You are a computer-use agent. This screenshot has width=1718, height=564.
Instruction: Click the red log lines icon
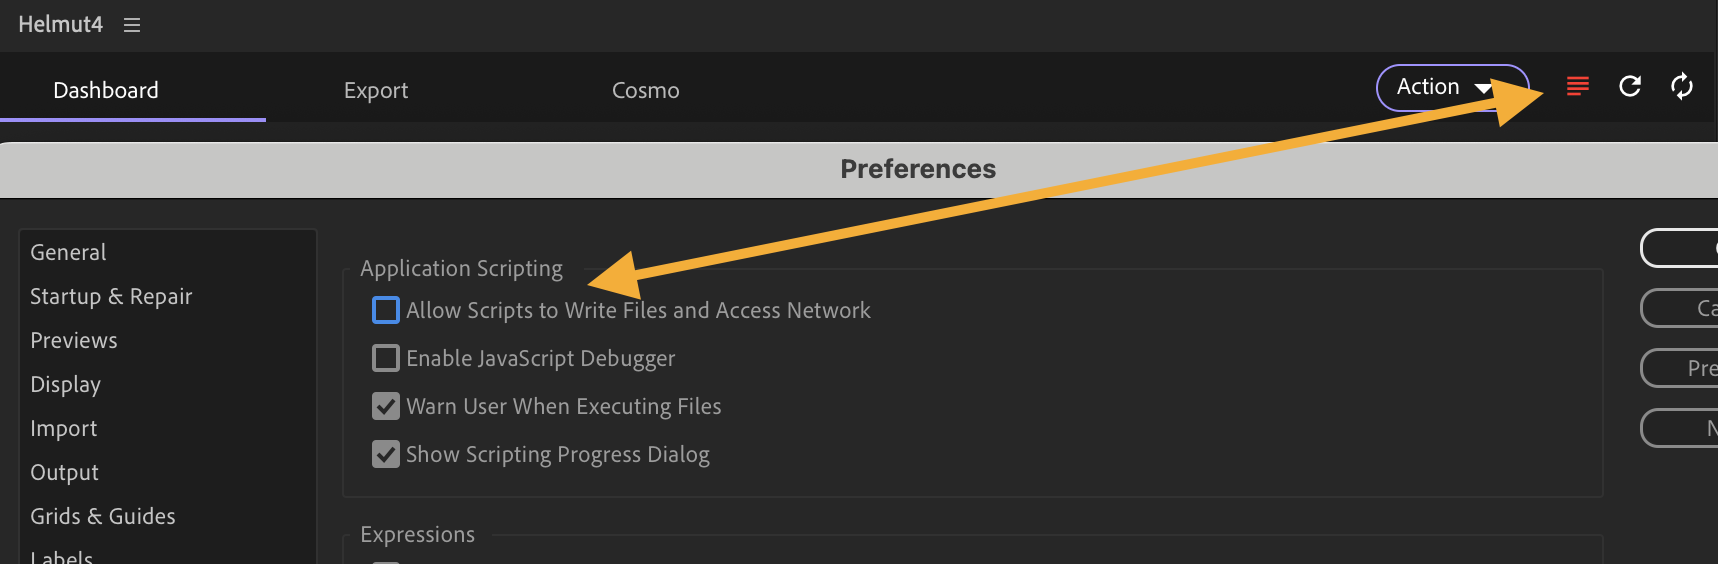click(x=1577, y=87)
